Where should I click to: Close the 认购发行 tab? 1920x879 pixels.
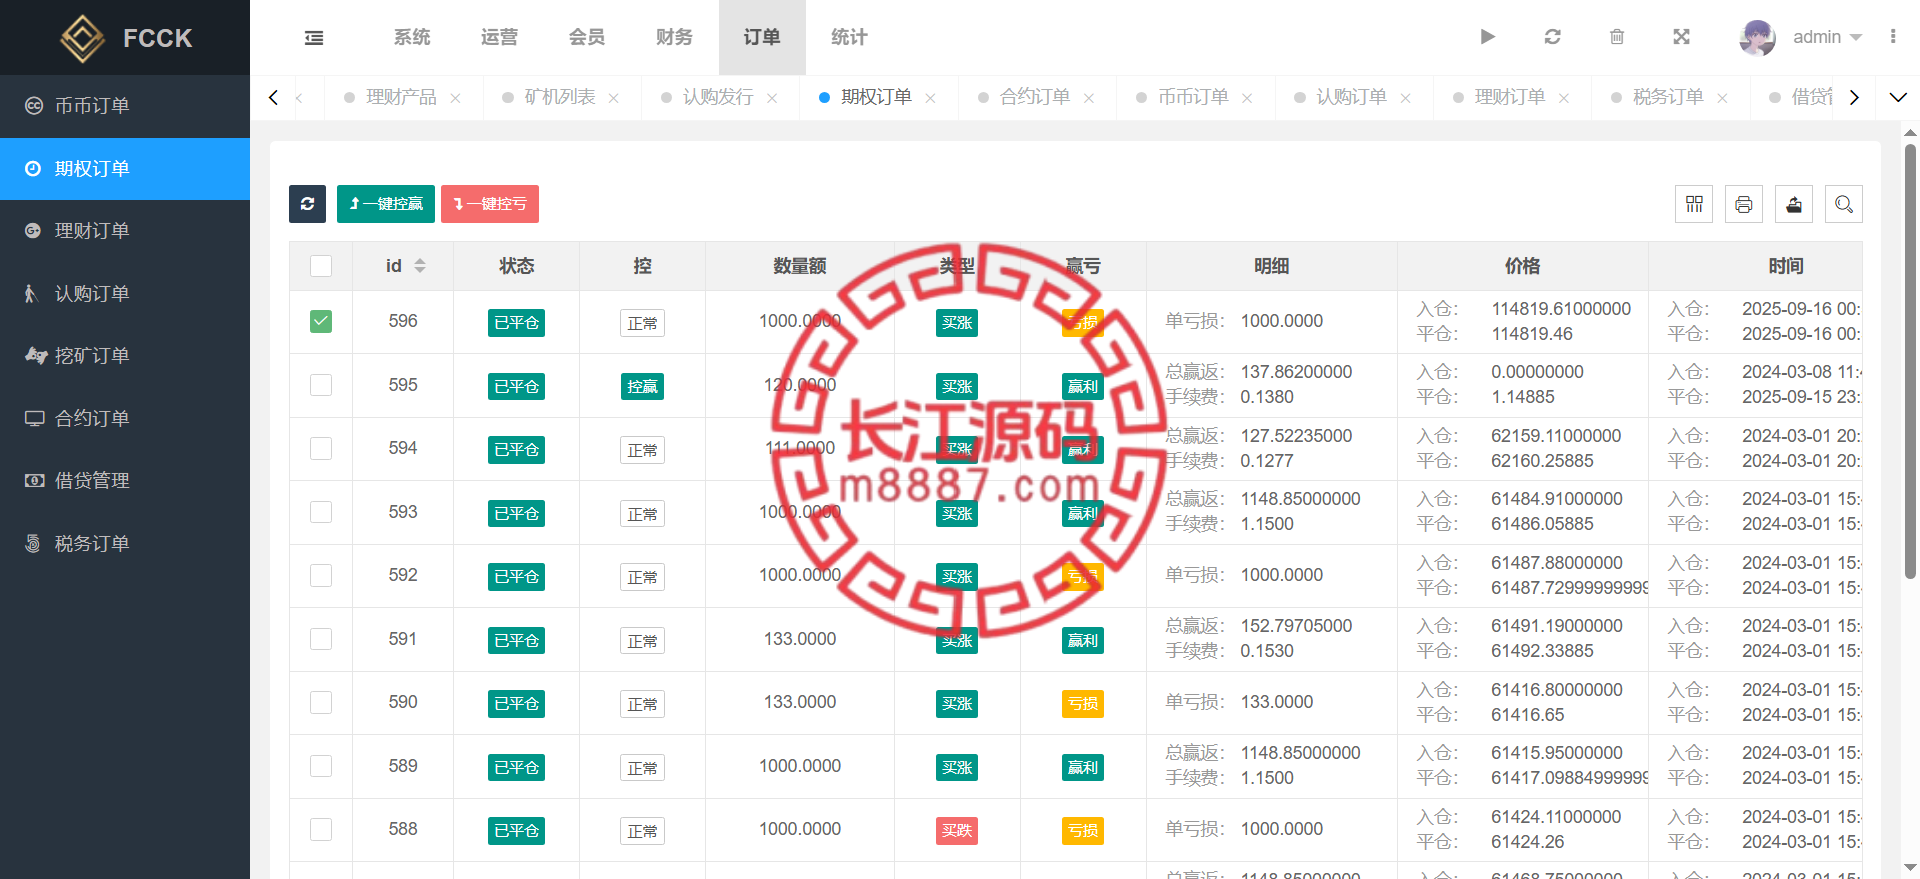(x=772, y=98)
